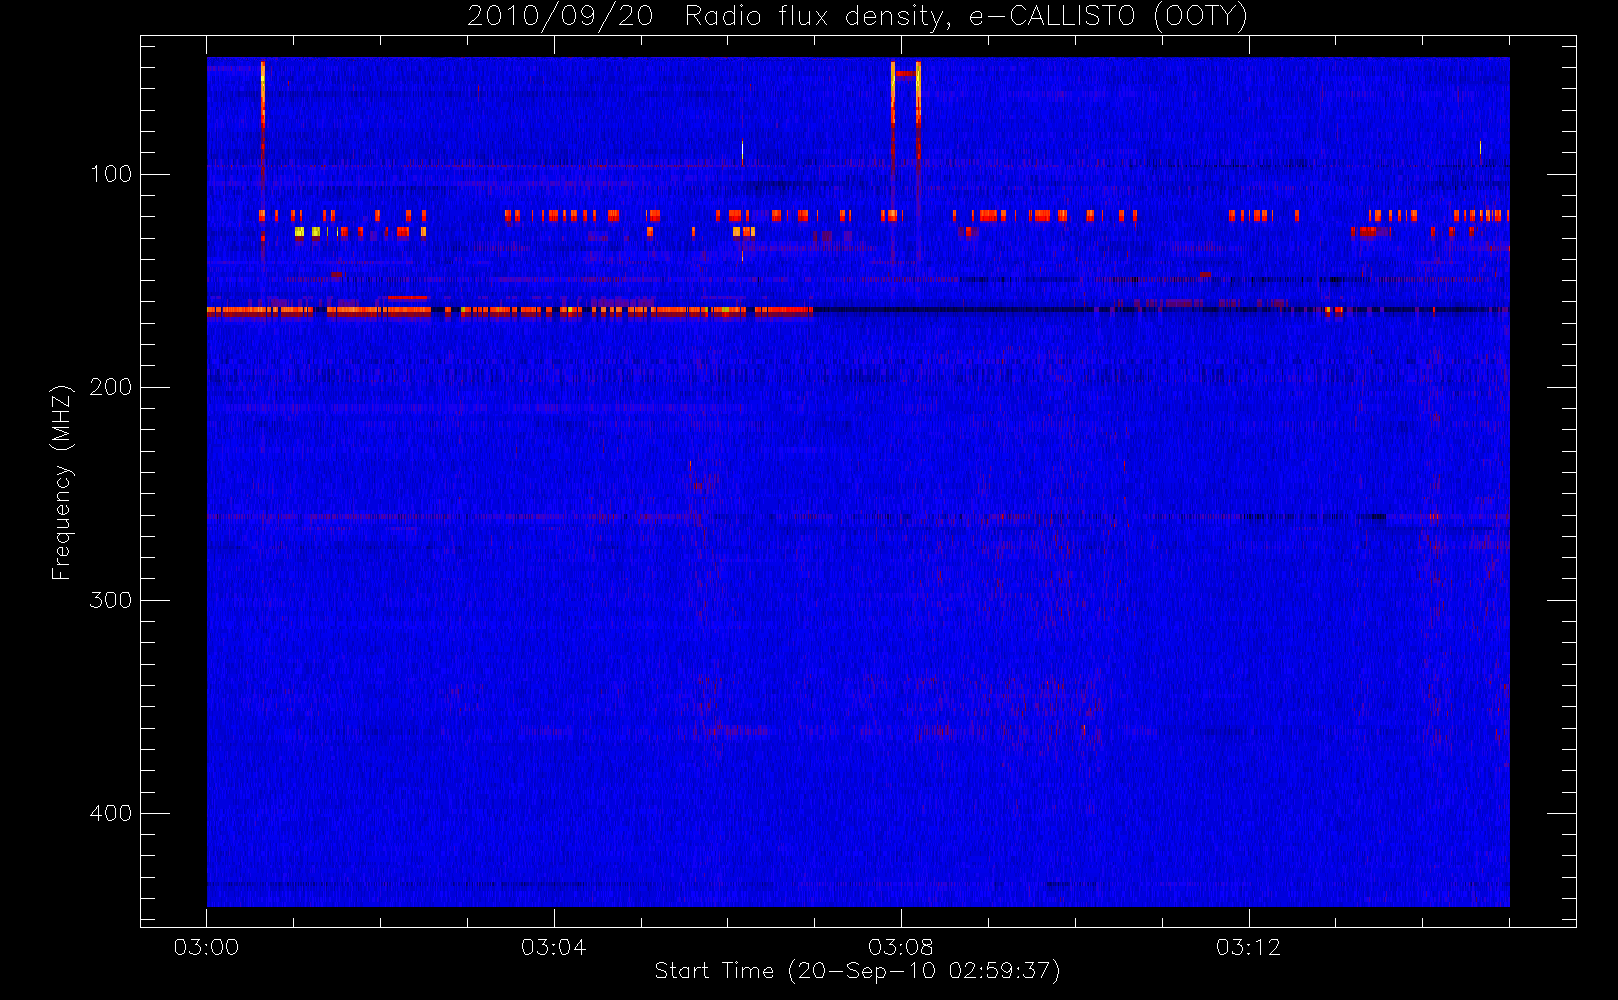Click the '03:08' time axis label
The height and width of the screenshot is (1000, 1618).
[x=900, y=947]
